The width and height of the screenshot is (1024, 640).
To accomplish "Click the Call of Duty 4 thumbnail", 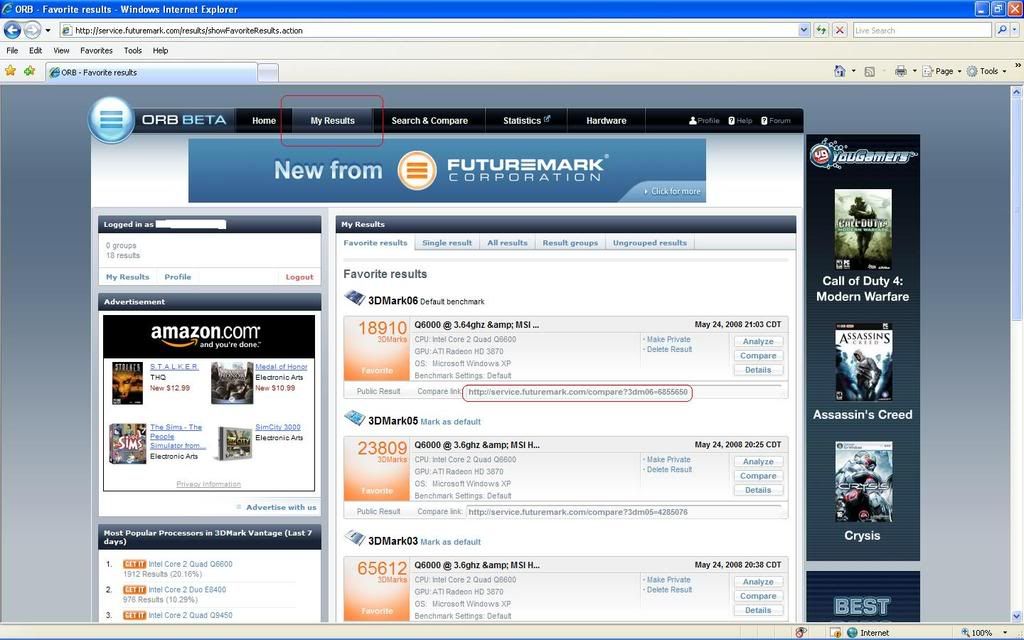I will click(862, 230).
